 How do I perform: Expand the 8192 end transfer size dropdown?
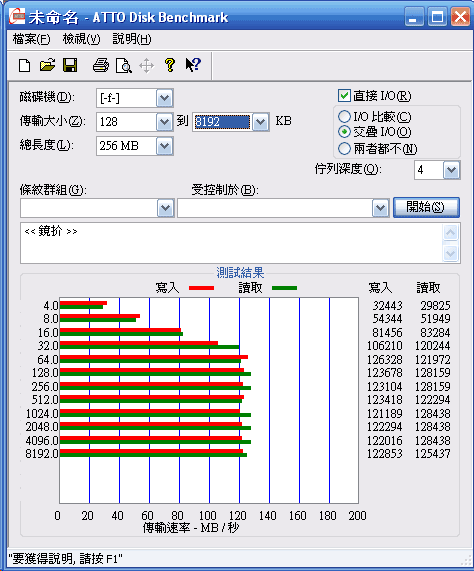tap(261, 122)
